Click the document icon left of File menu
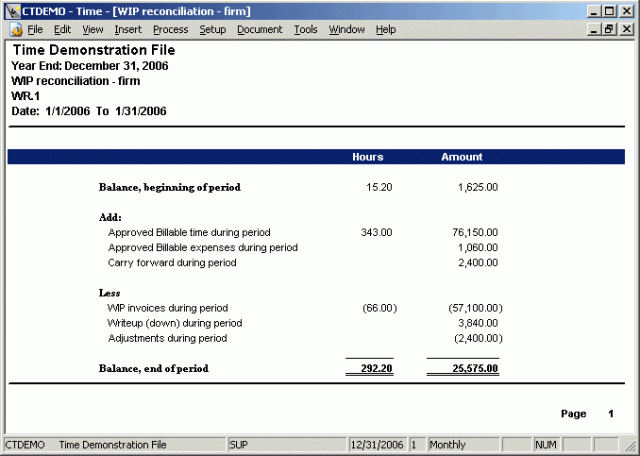The image size is (640, 456). pos(14,29)
